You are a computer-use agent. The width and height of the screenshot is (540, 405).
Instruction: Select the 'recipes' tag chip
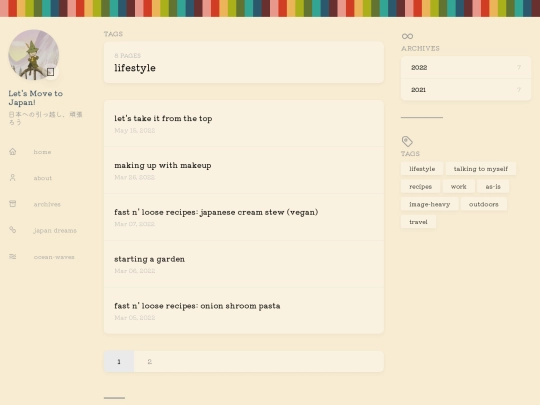(x=420, y=186)
